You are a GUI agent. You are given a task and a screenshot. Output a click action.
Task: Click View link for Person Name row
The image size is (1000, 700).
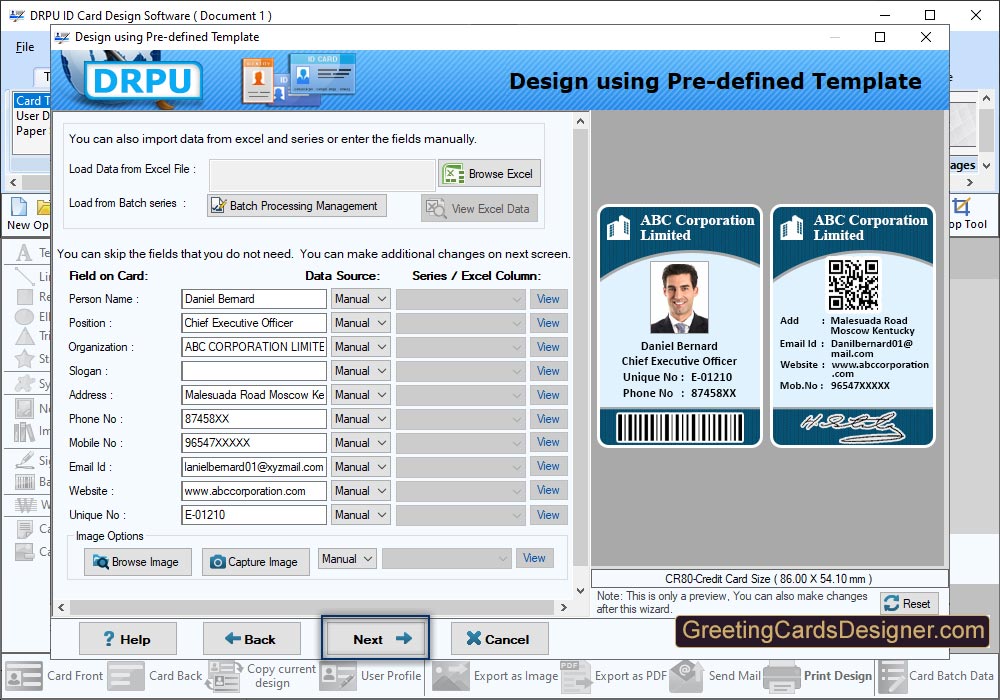tap(548, 299)
